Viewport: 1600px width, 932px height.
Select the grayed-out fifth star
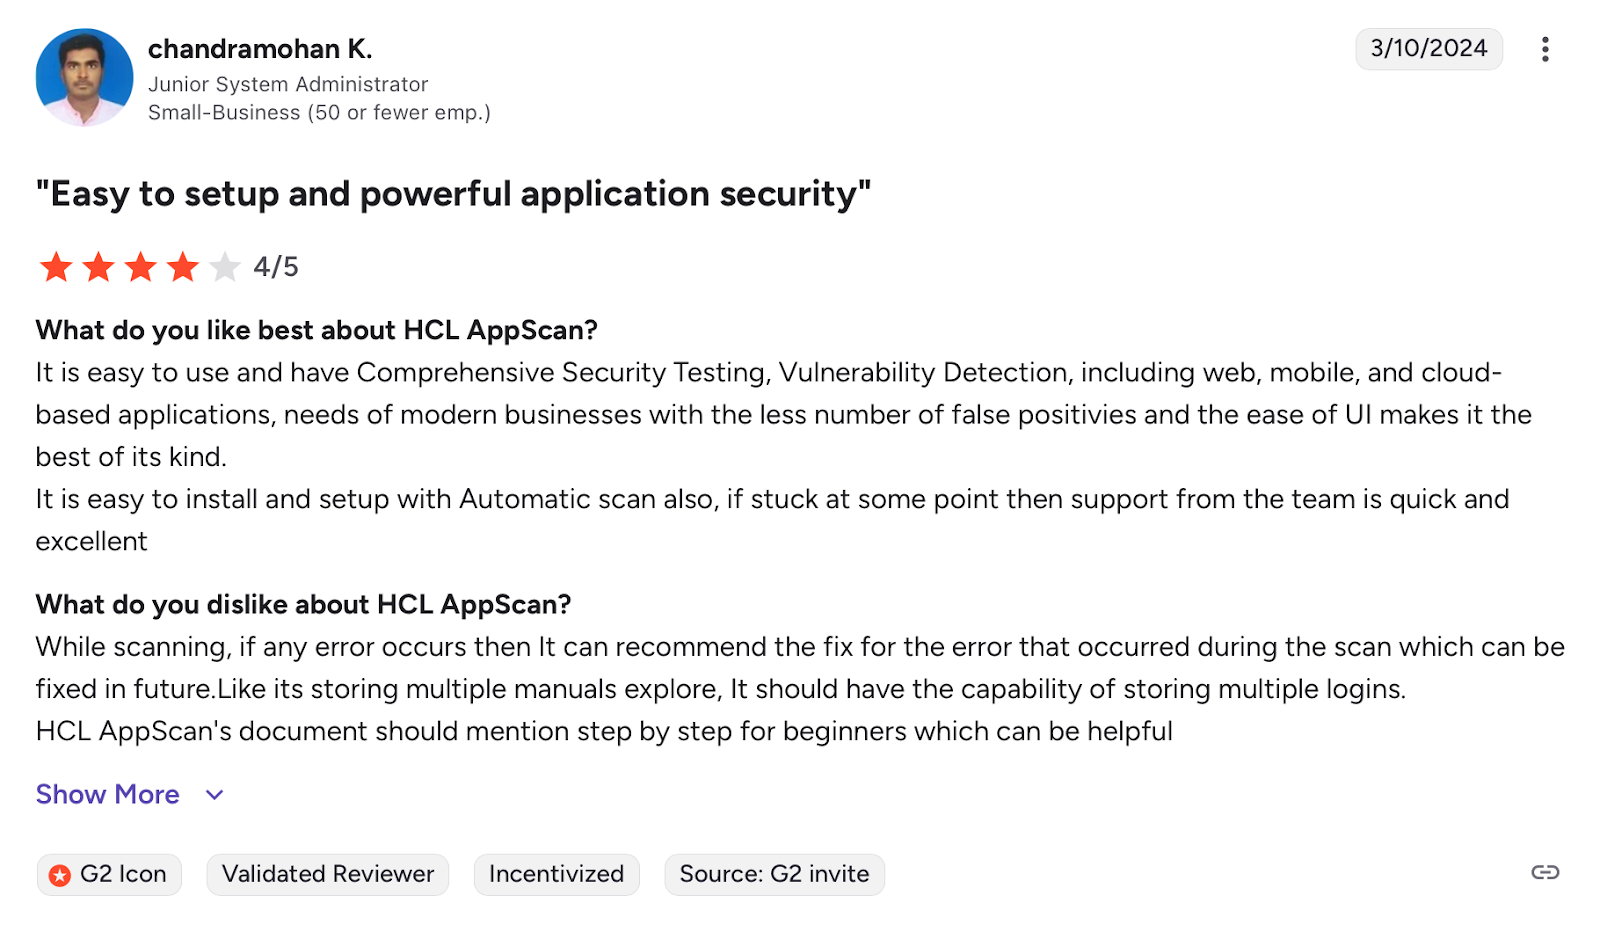pyautogui.click(x=225, y=266)
